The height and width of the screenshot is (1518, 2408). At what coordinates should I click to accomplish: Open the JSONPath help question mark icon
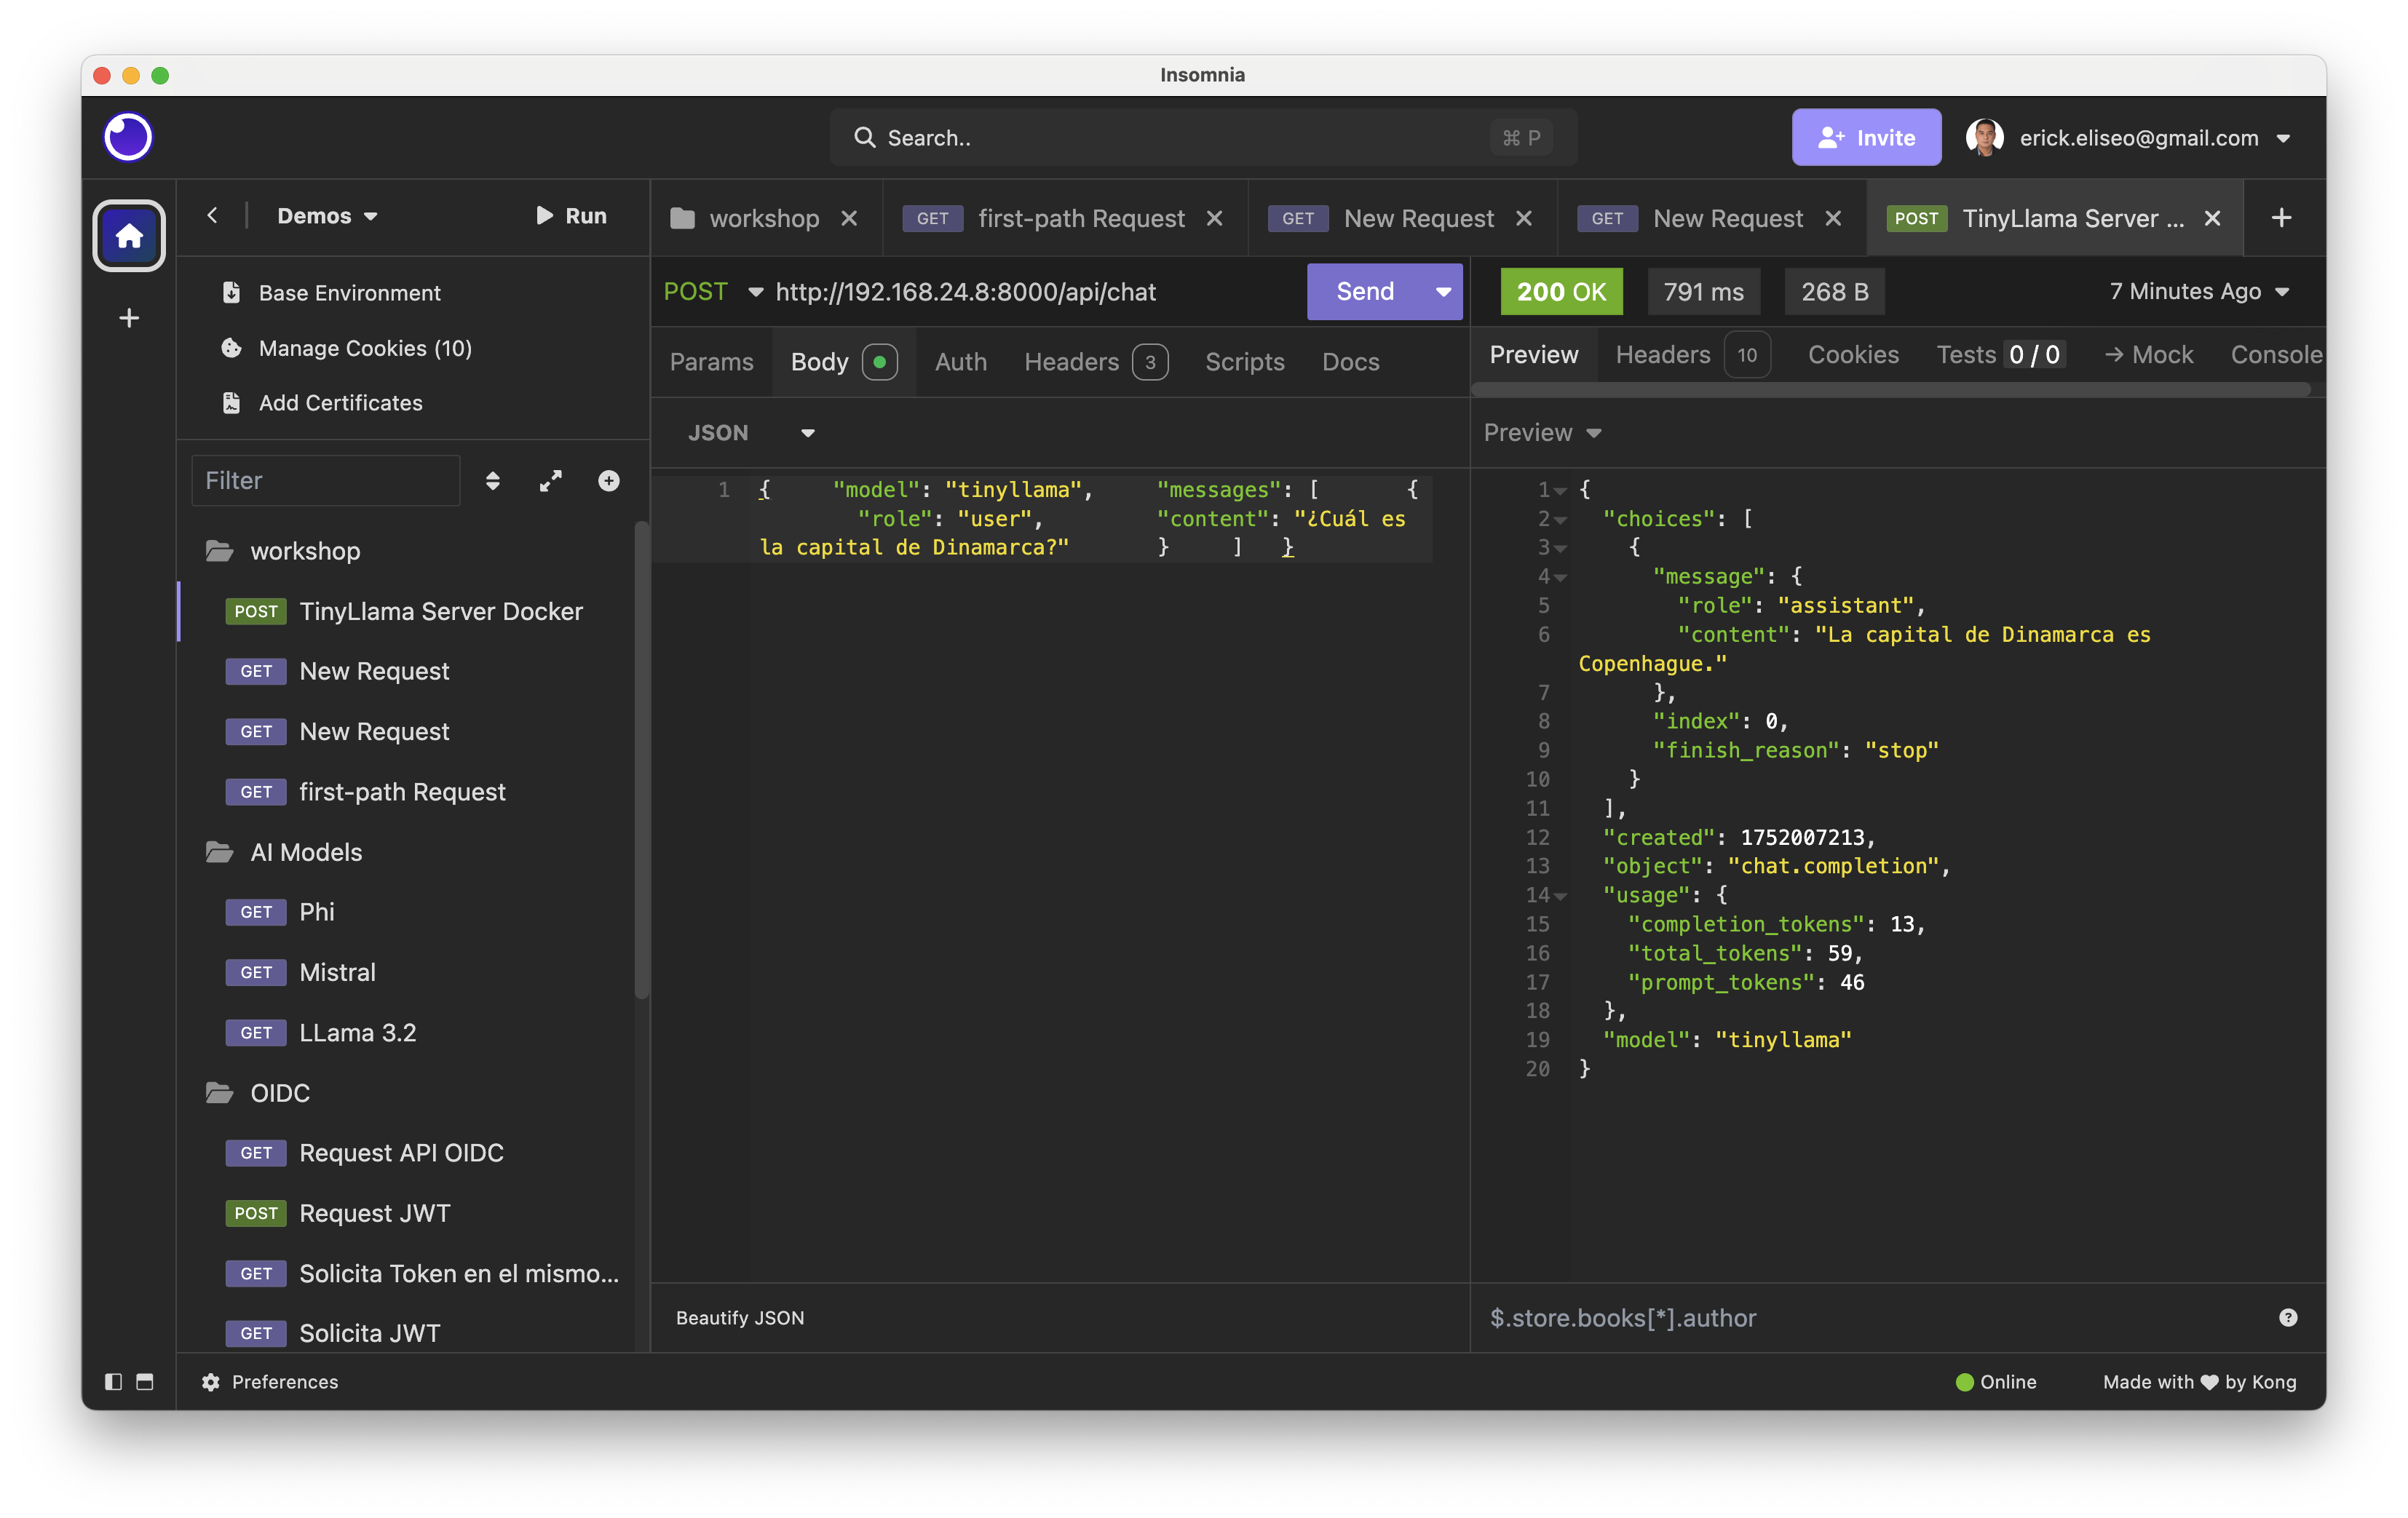2287,1317
